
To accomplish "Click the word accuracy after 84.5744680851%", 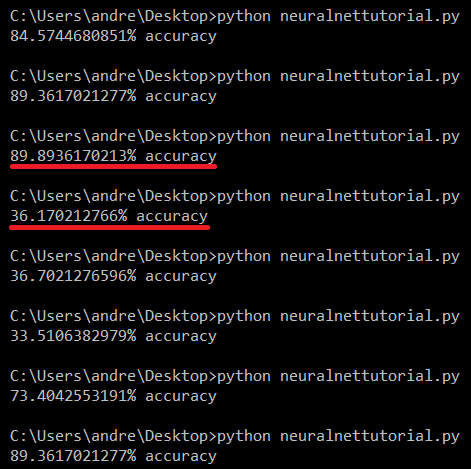I will (x=181, y=37).
